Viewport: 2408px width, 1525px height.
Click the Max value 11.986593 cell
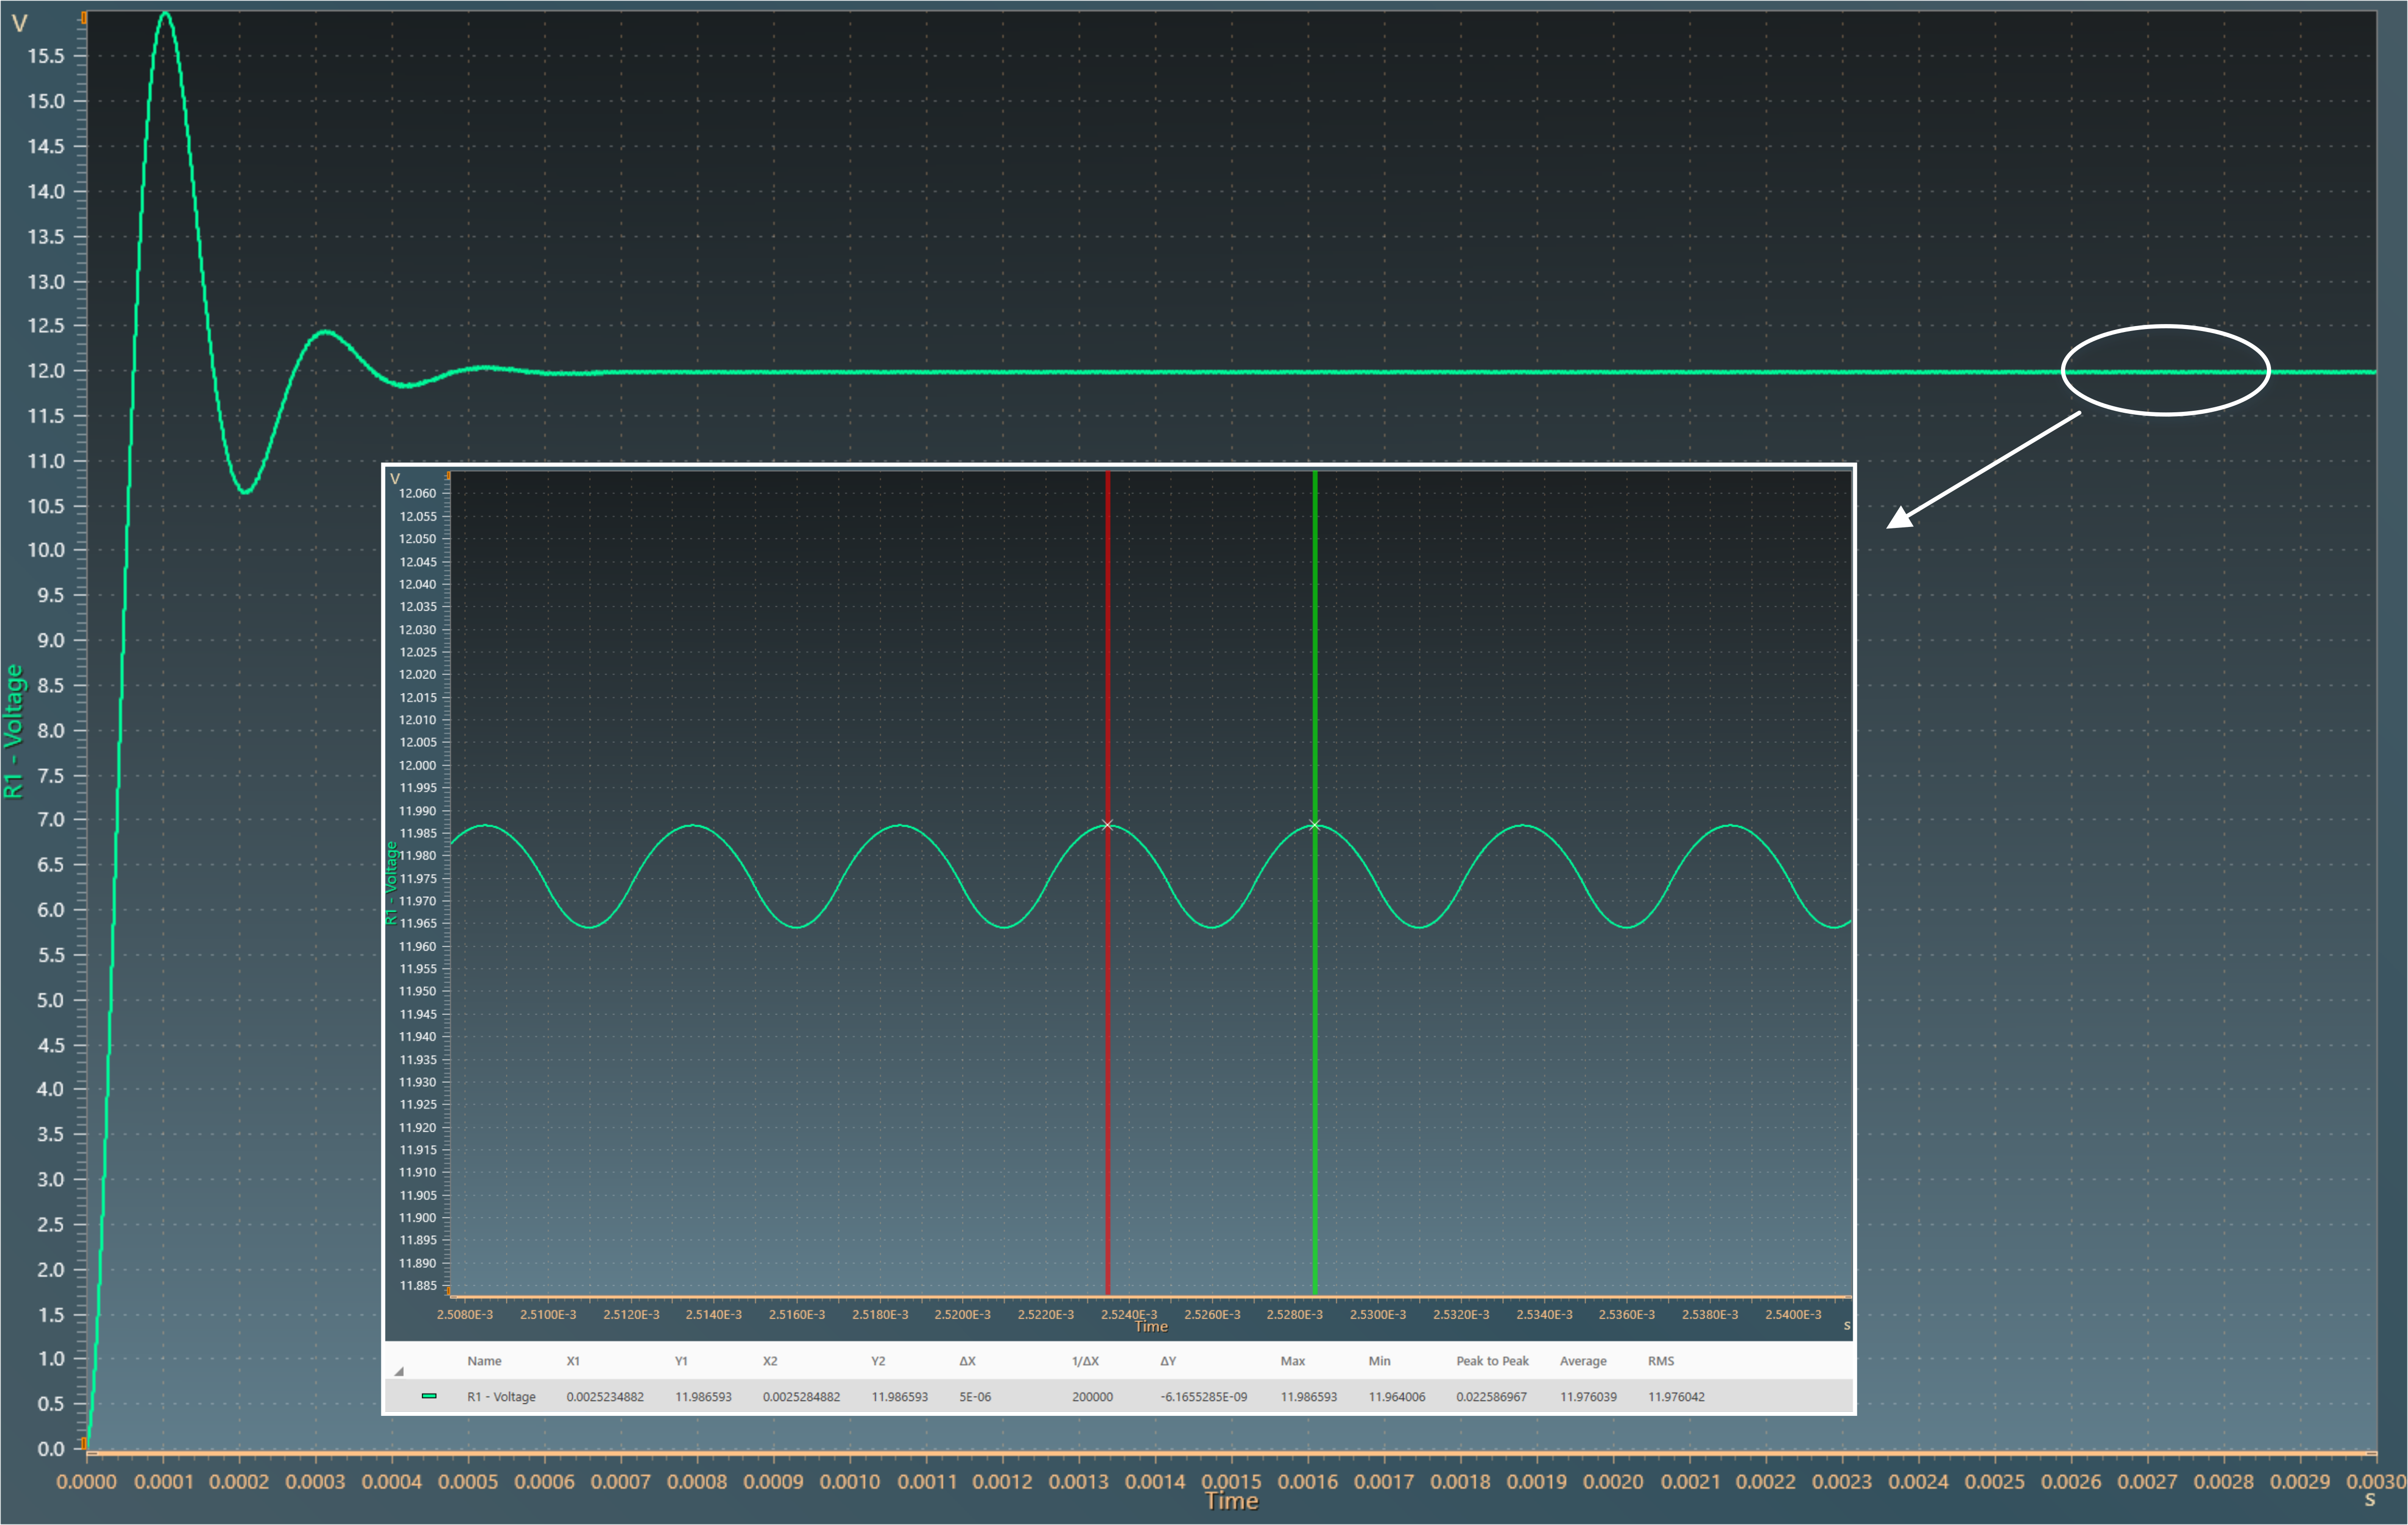[x=1308, y=1397]
